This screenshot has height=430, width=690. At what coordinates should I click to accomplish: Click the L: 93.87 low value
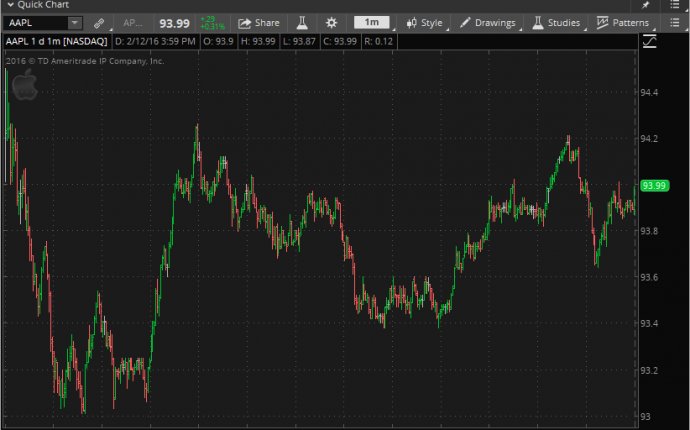click(299, 42)
